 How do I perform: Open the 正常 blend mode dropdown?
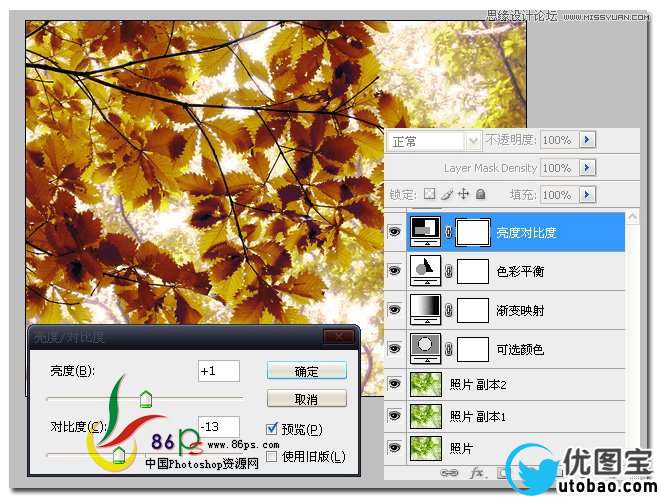[473, 141]
